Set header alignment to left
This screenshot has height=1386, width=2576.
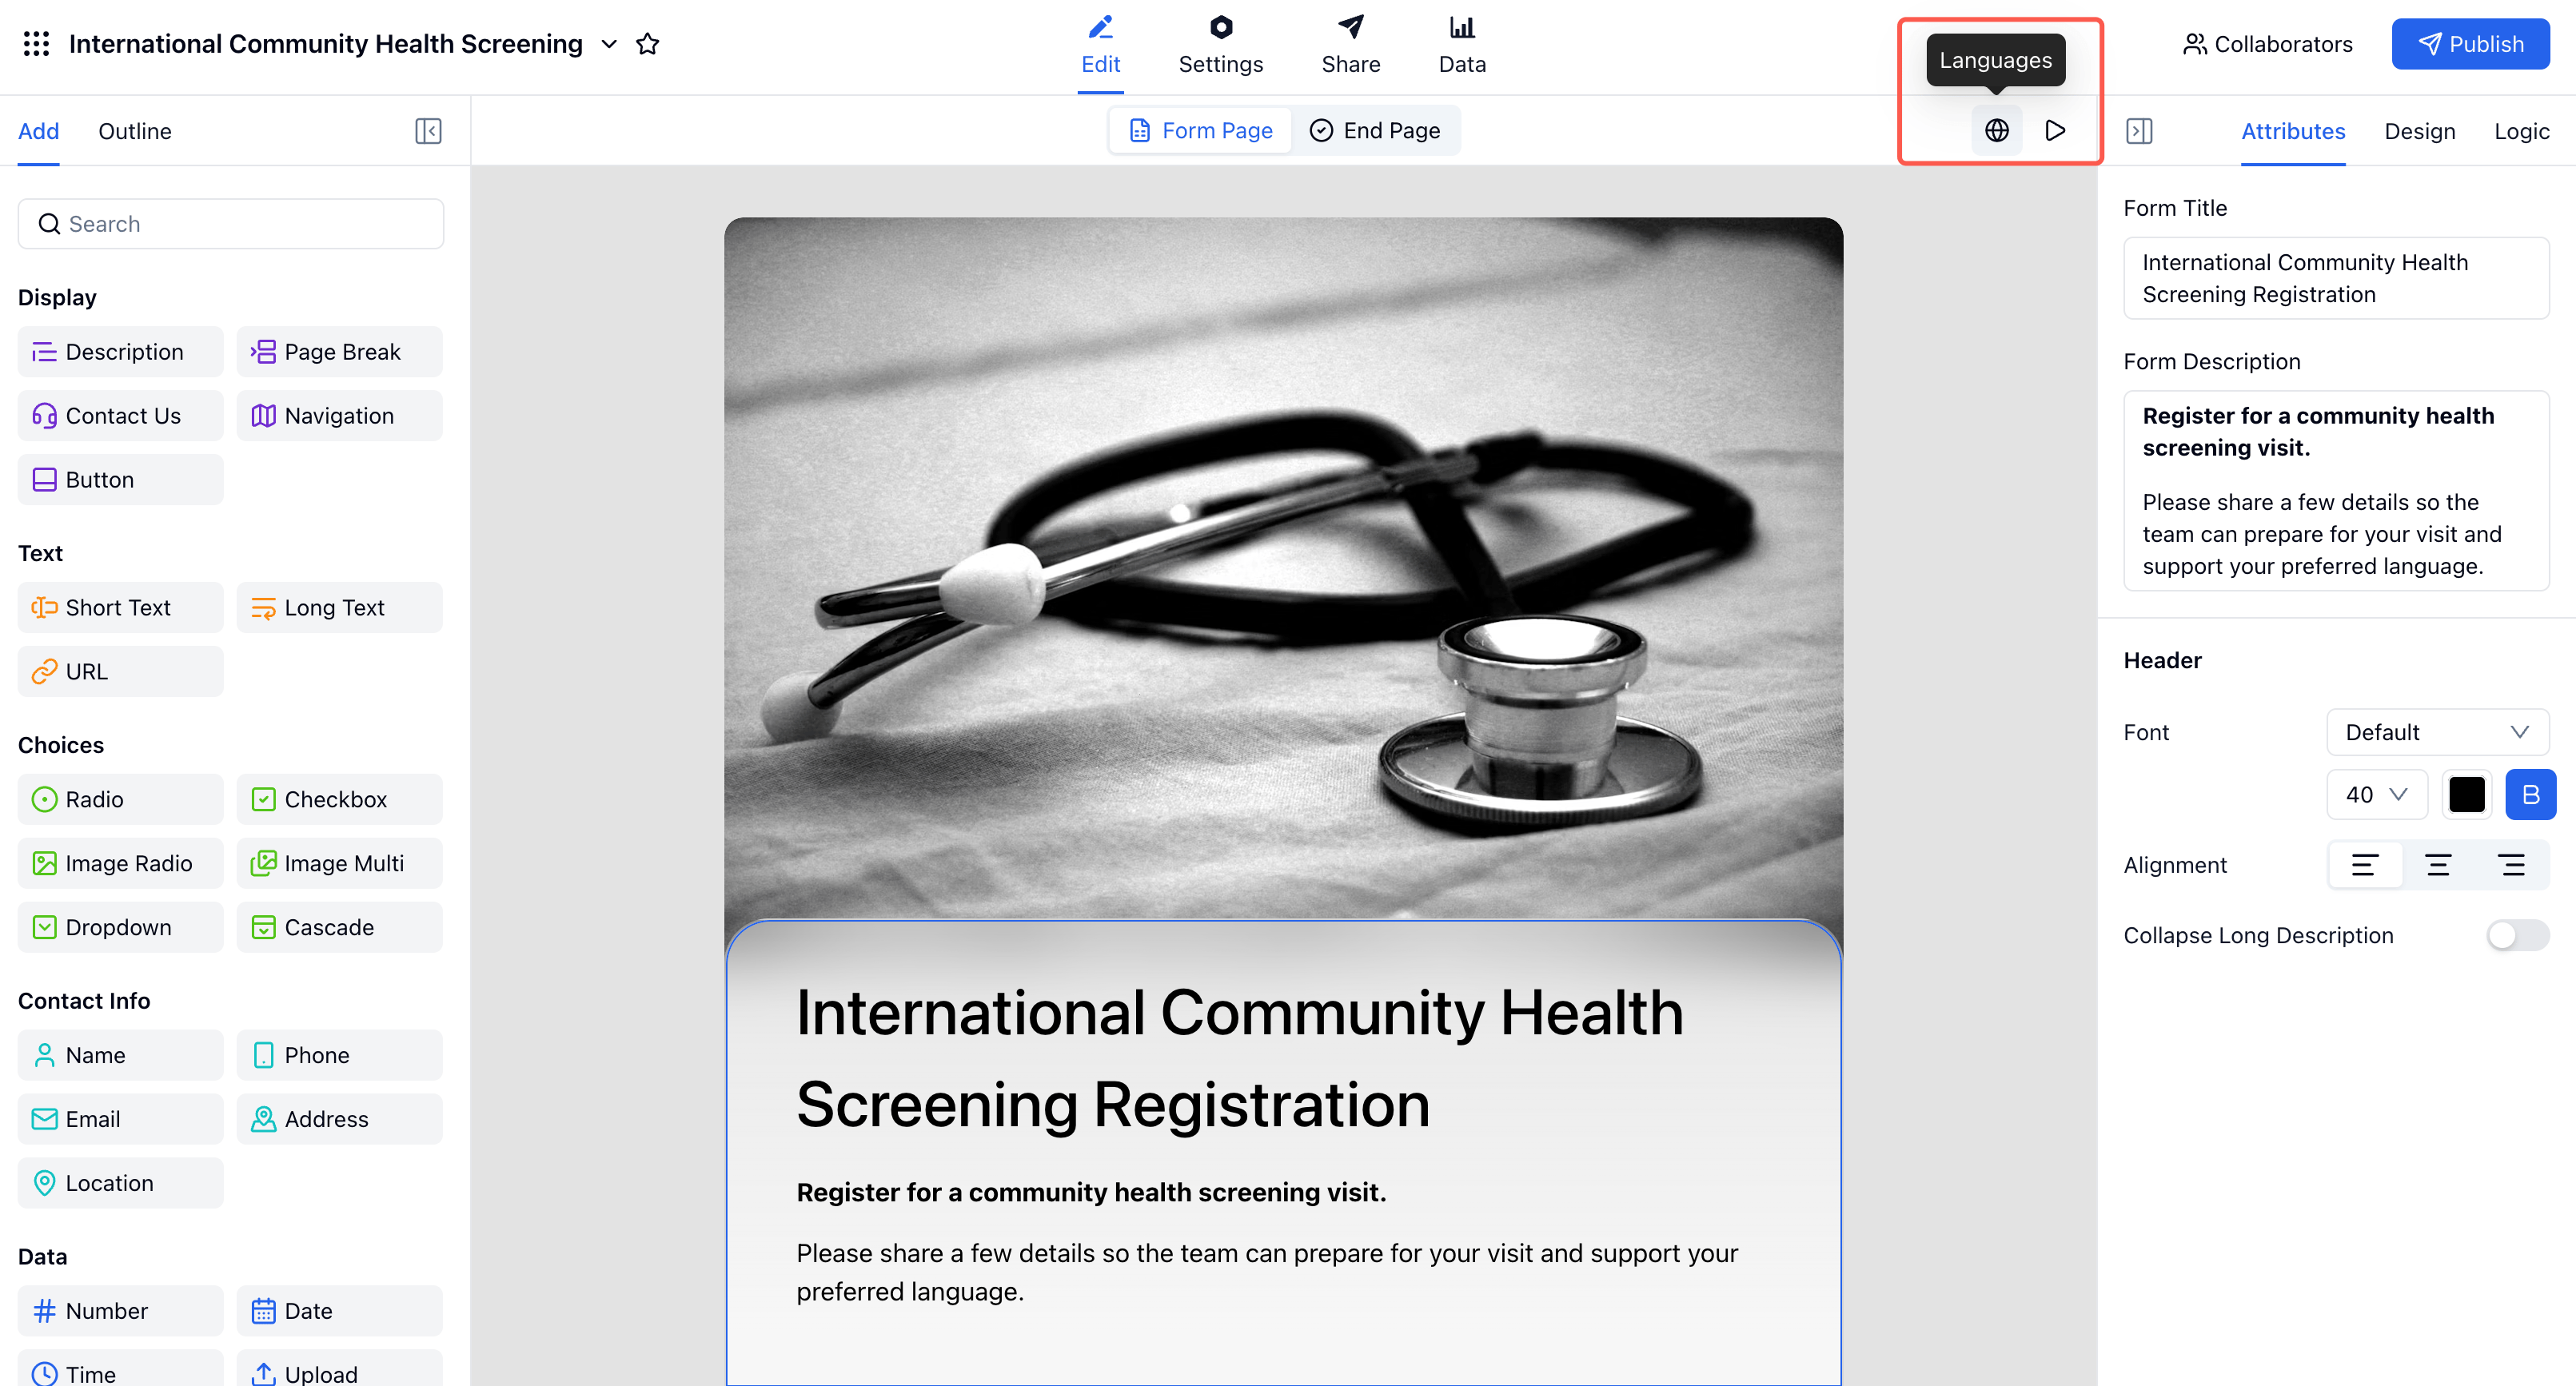[2364, 866]
